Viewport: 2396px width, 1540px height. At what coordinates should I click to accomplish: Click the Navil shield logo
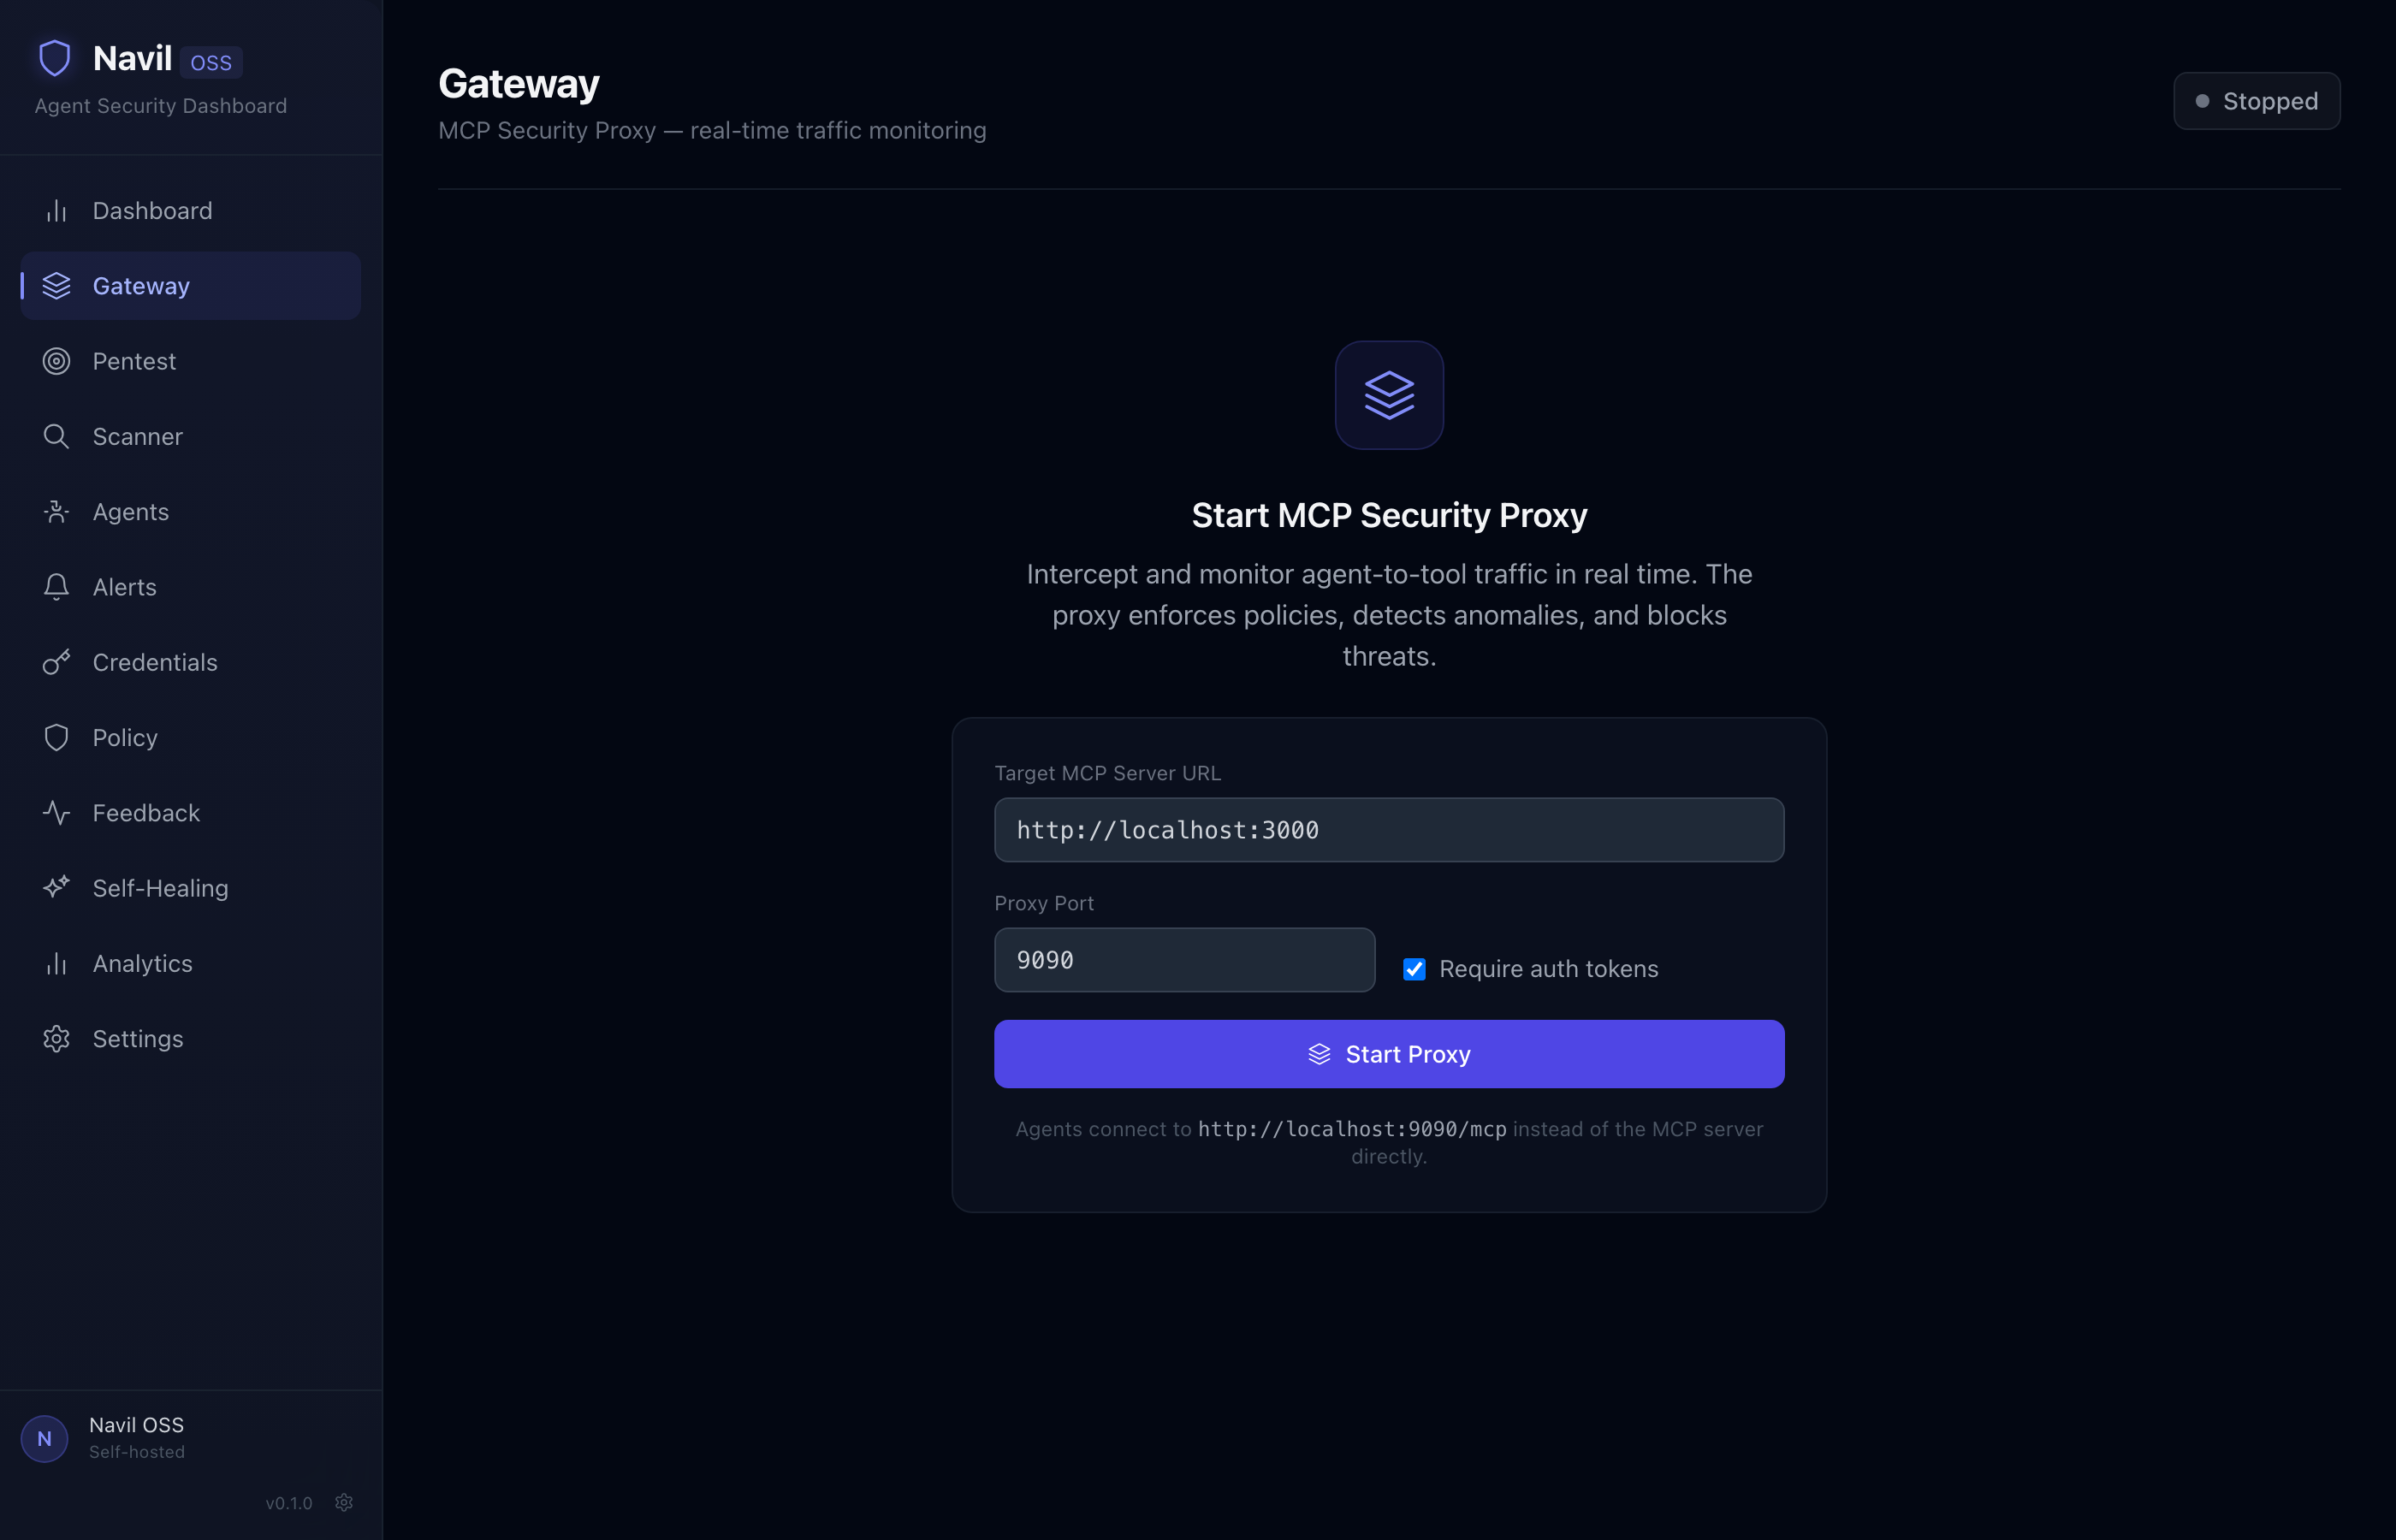pyautogui.click(x=55, y=57)
